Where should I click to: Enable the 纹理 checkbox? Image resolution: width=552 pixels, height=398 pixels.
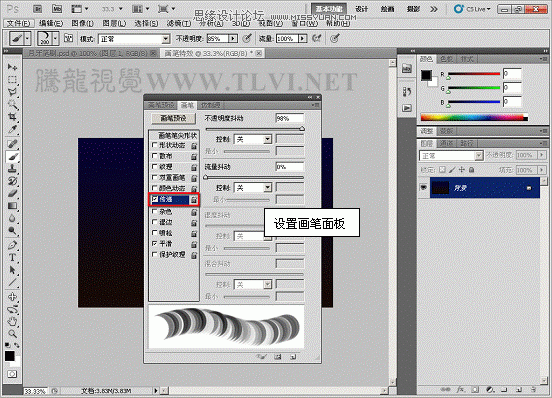click(x=155, y=166)
